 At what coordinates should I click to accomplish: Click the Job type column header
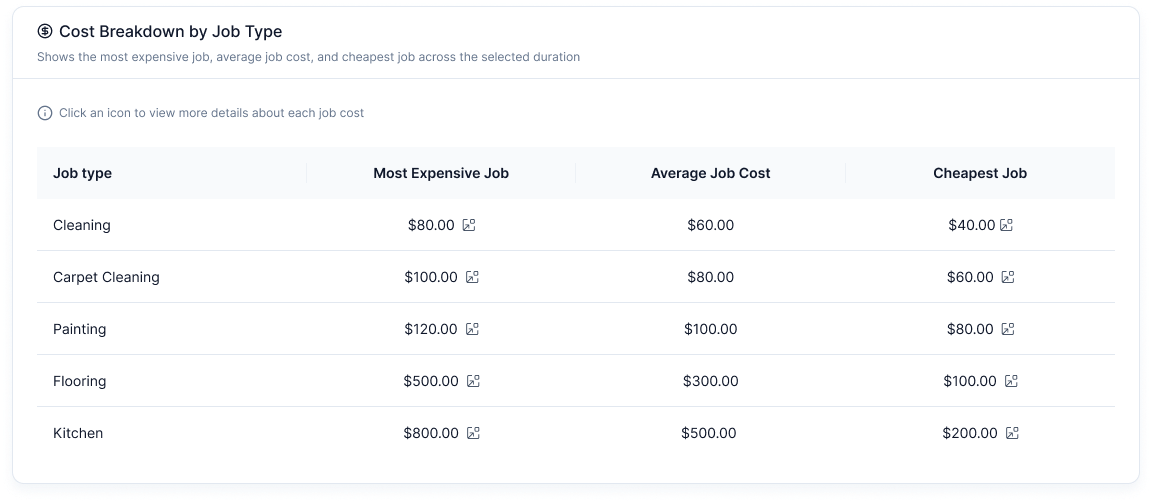coord(82,173)
